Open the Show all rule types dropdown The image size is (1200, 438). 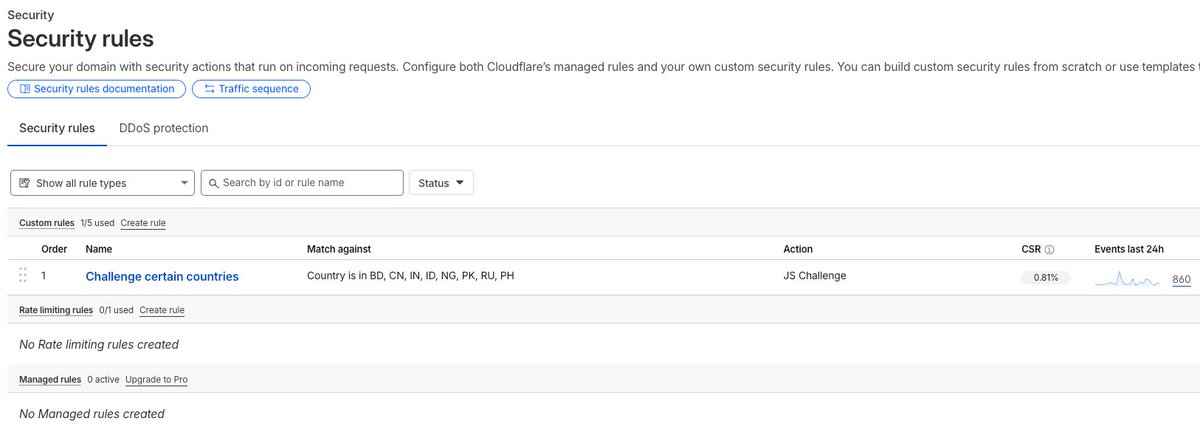(x=102, y=183)
